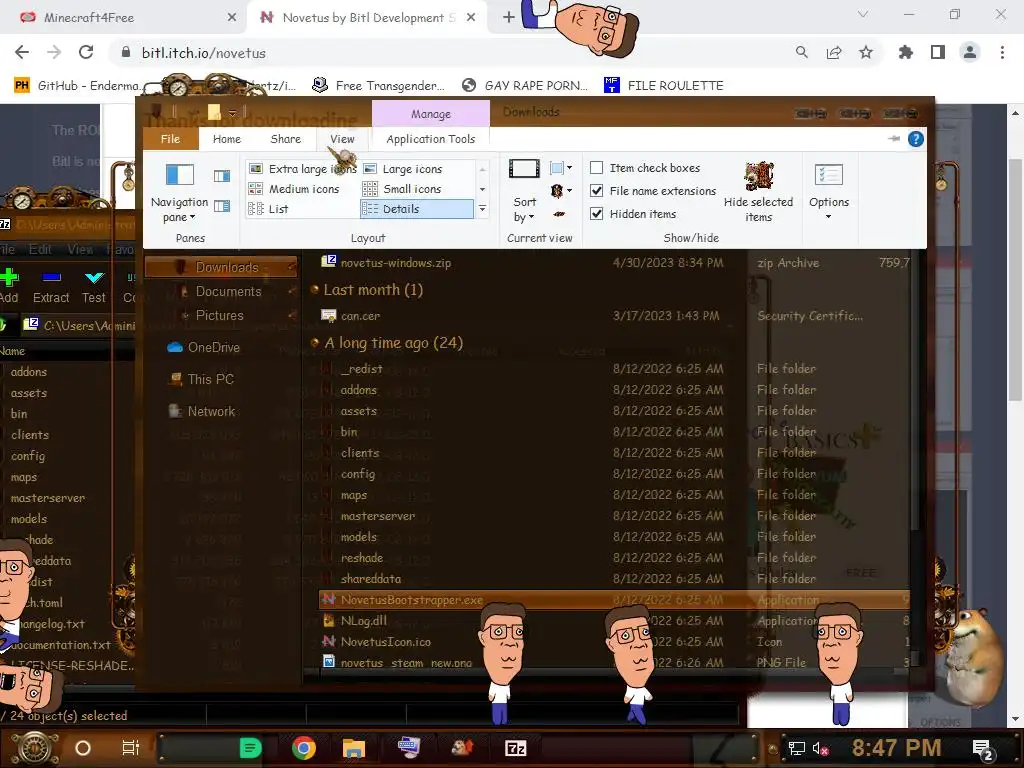1024x768 pixels.
Task: Choose Small icons layout
Action: click(403, 189)
